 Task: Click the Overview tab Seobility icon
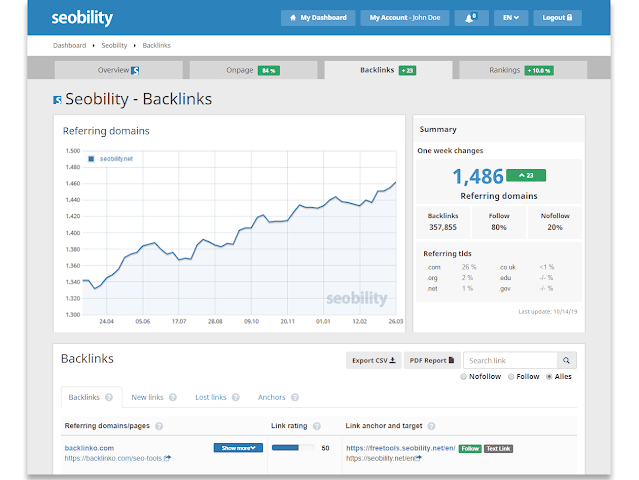pyautogui.click(x=135, y=70)
